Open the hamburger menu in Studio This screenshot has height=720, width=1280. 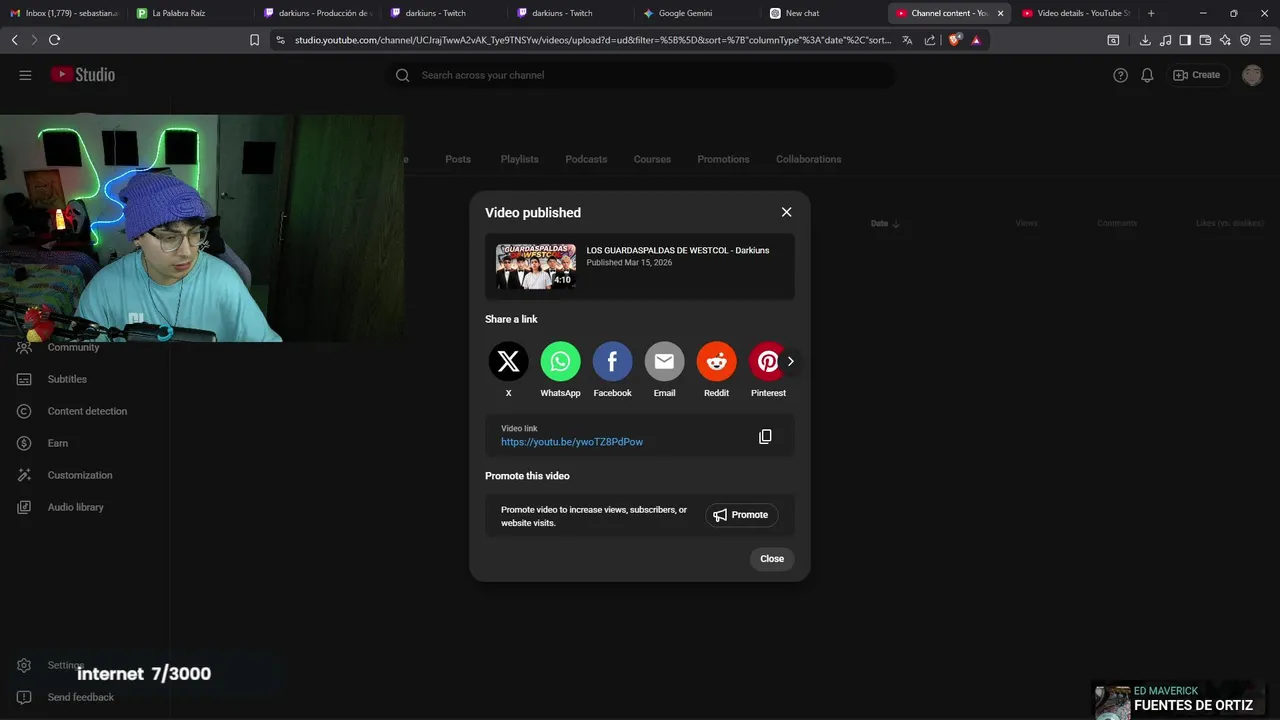click(26, 75)
